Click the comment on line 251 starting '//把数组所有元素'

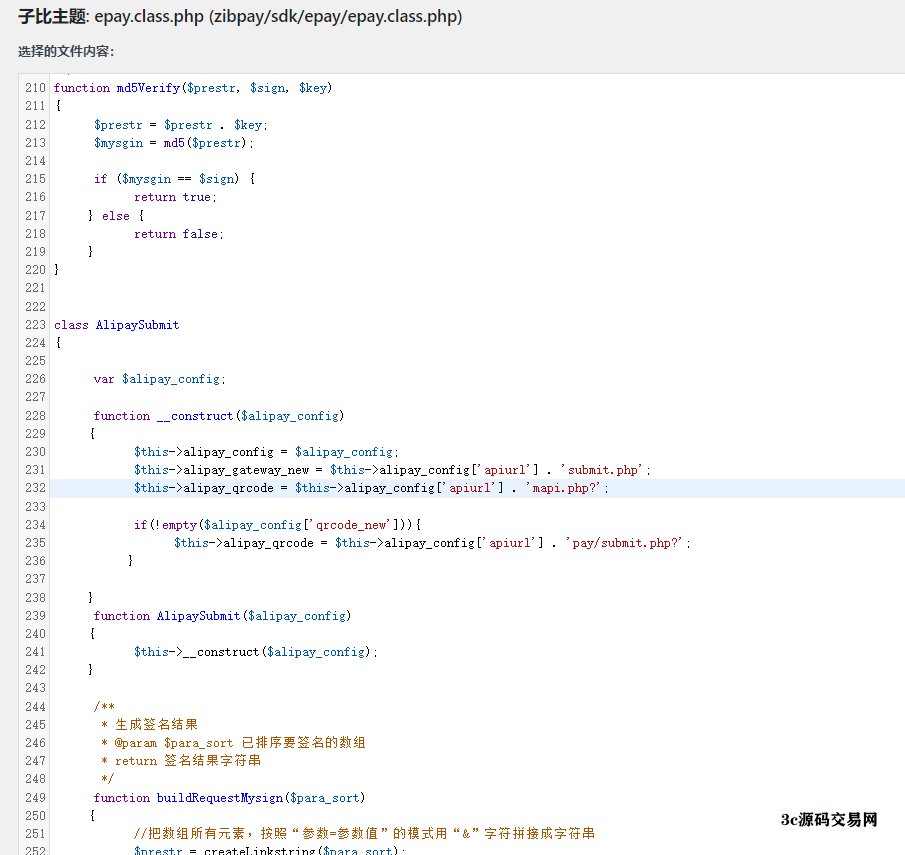point(364,834)
